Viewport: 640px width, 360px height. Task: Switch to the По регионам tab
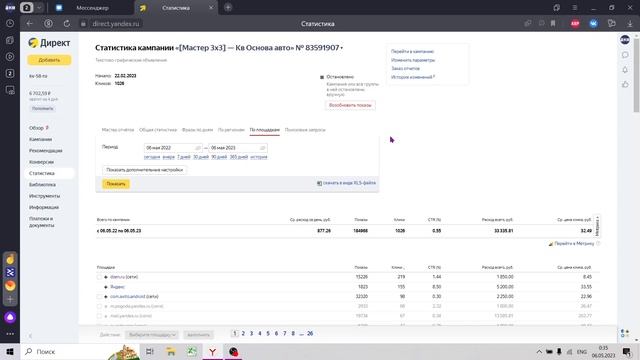point(231,130)
